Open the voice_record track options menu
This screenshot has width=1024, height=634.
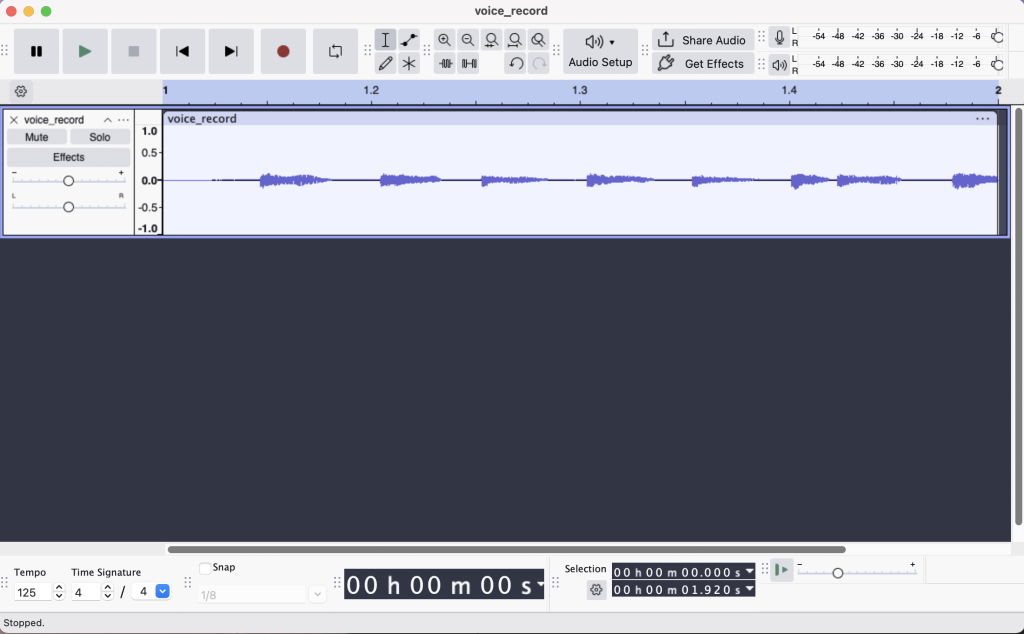coord(123,120)
